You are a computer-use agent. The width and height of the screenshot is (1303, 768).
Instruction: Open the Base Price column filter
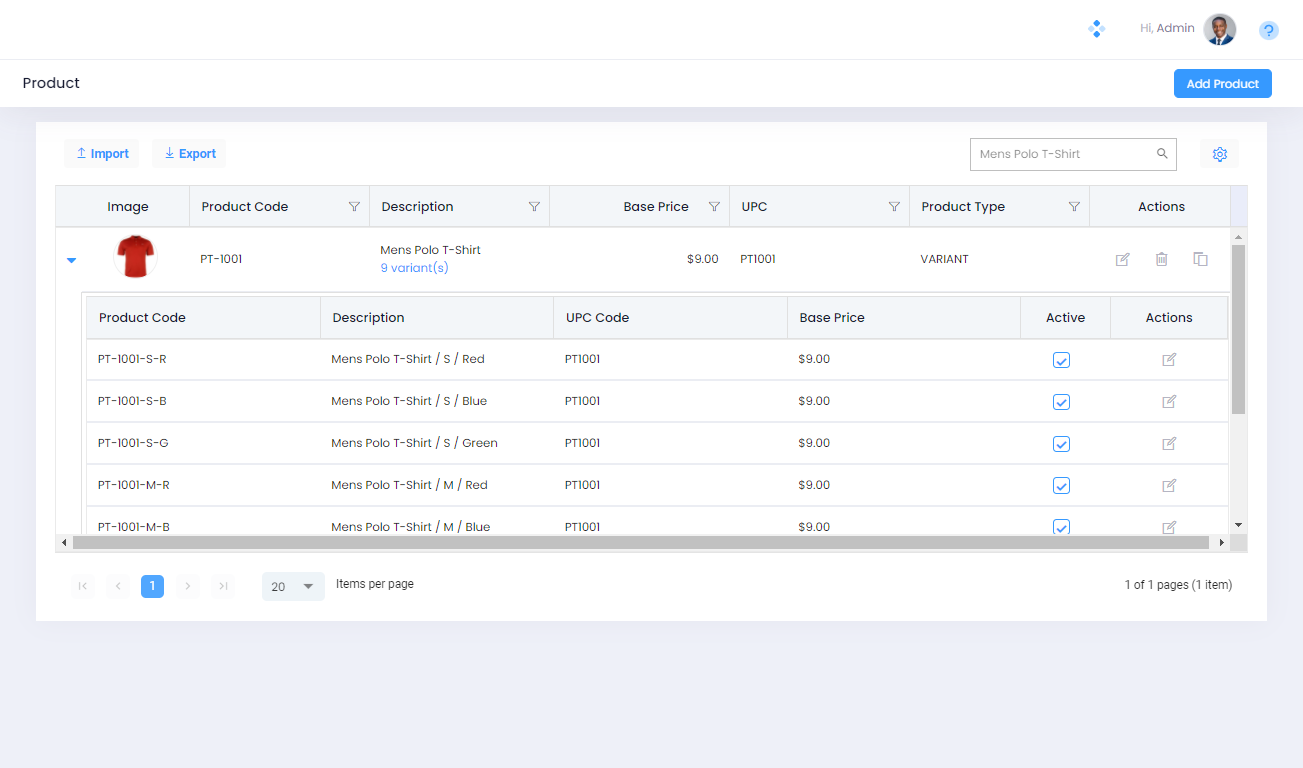[714, 207]
